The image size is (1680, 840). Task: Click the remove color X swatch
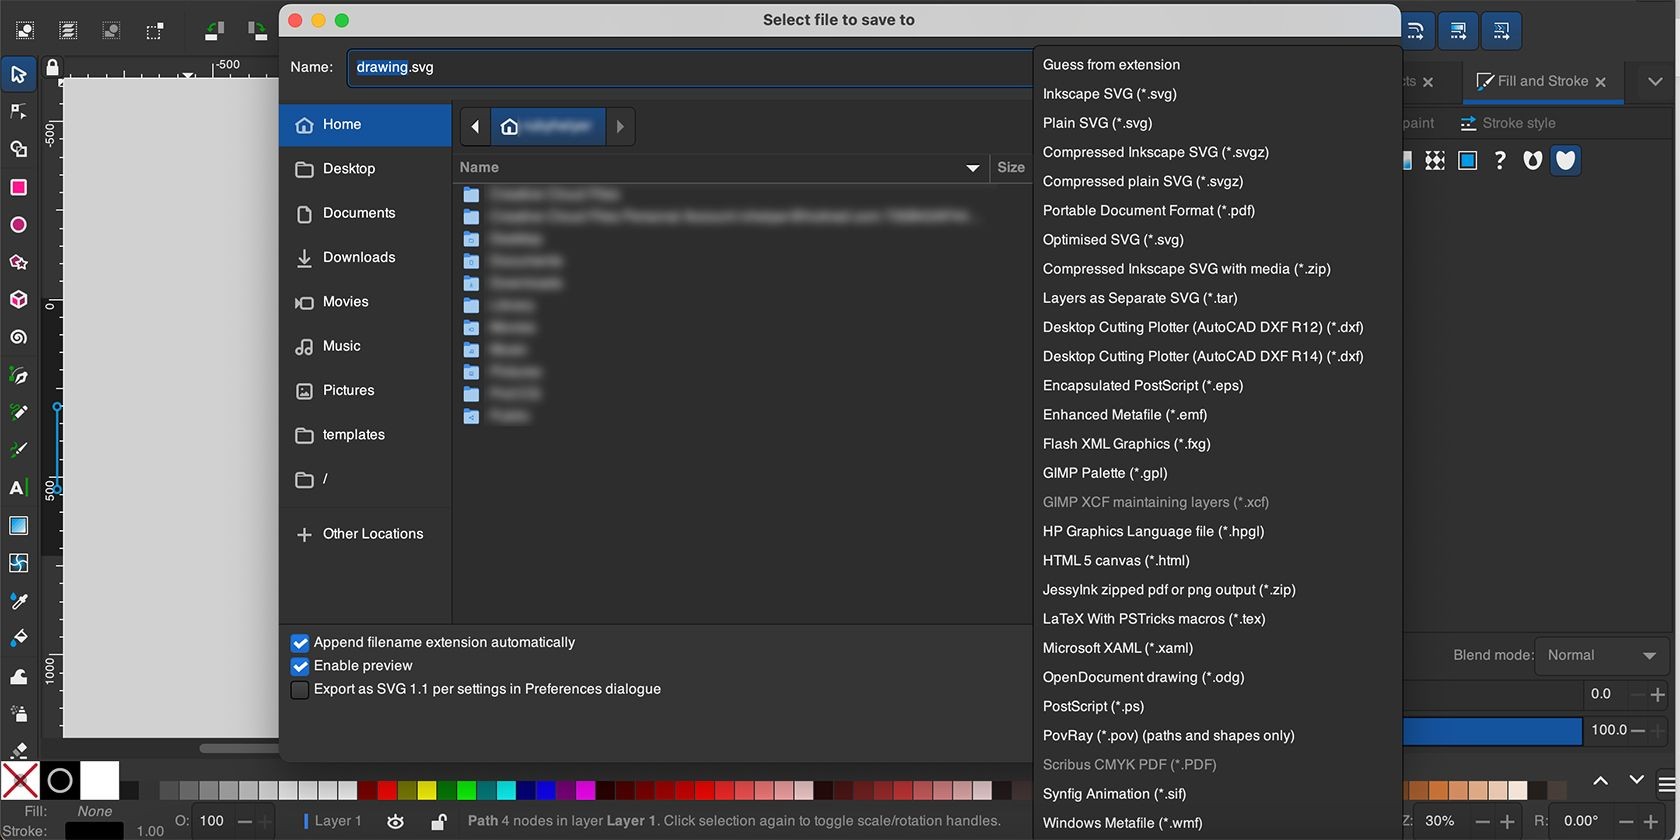point(20,780)
